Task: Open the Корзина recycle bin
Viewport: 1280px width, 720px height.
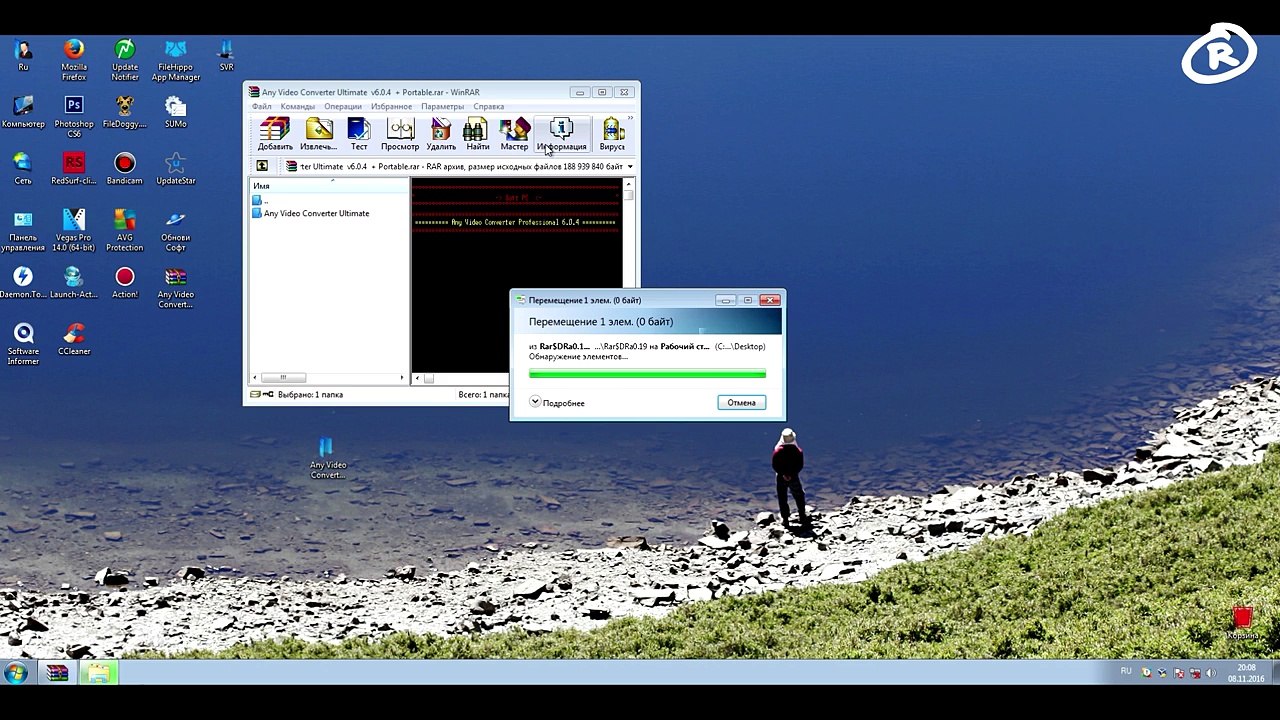Action: point(1243,622)
